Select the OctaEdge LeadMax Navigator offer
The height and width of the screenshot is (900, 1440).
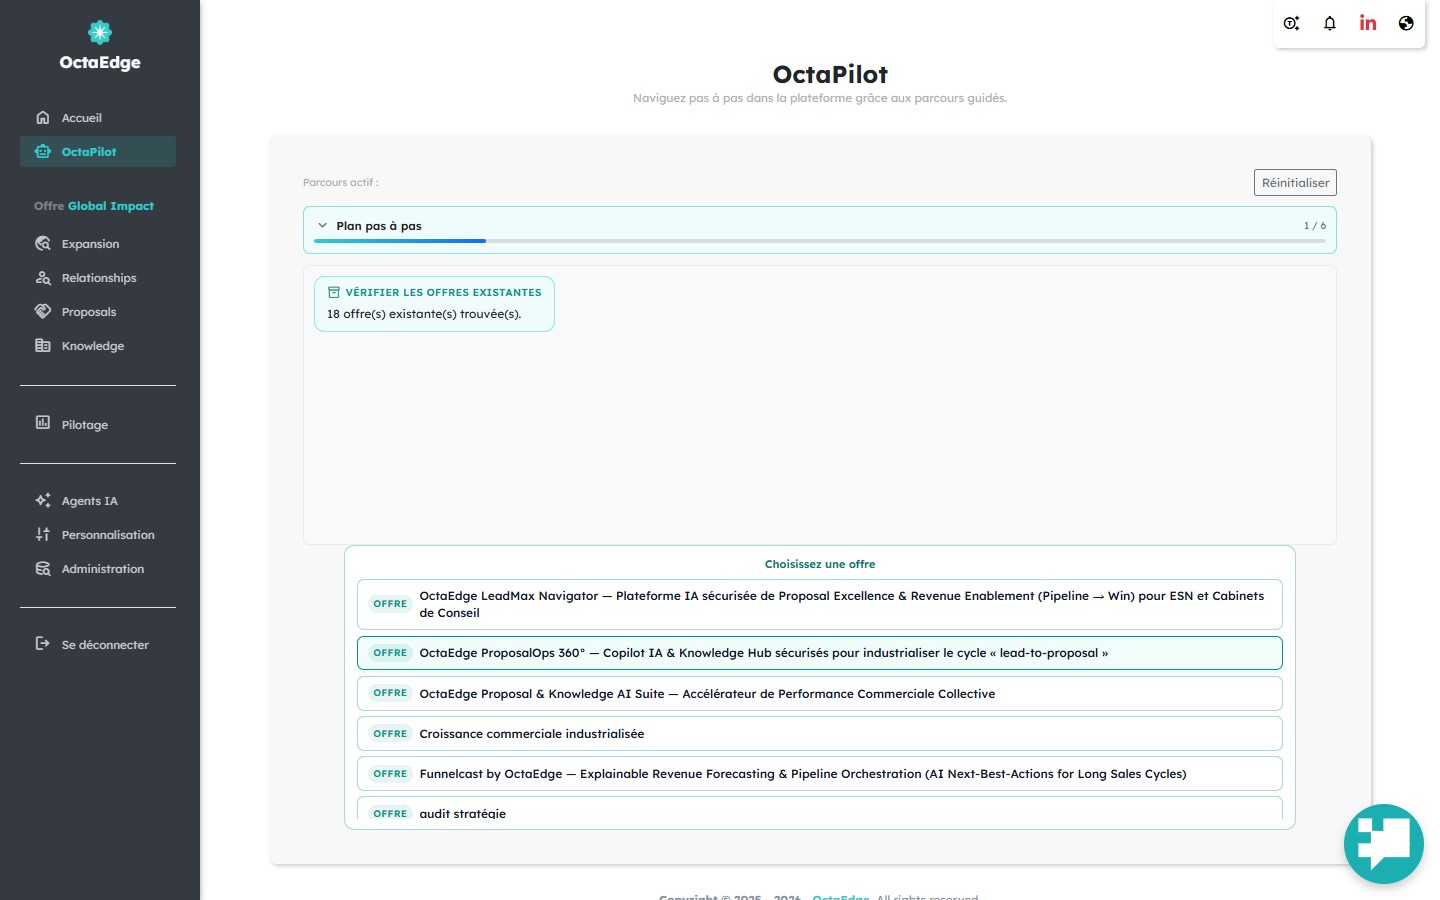point(820,604)
